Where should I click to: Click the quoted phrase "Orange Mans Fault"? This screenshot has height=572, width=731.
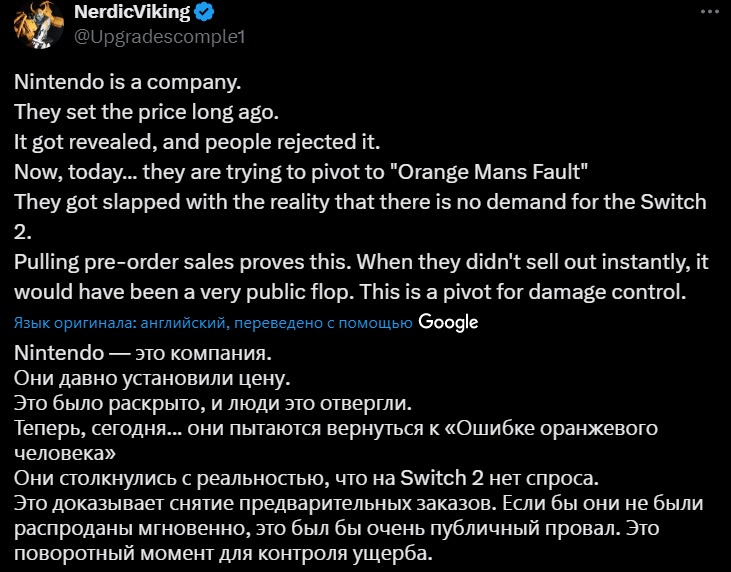[x=486, y=172]
